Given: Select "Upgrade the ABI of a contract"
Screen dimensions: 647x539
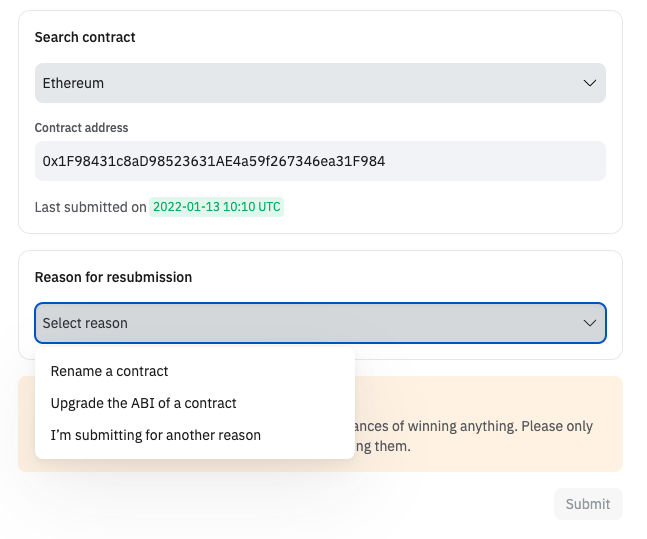Looking at the screenshot, I should pos(143,403).
